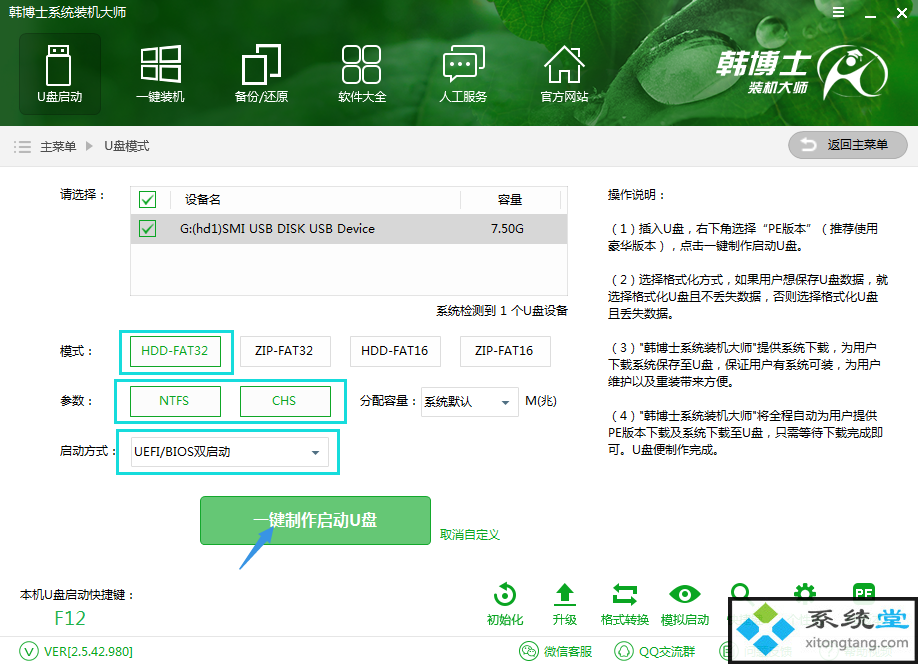Open the 软件大全 software library
Screen dimensions: 918x664
pos(362,74)
